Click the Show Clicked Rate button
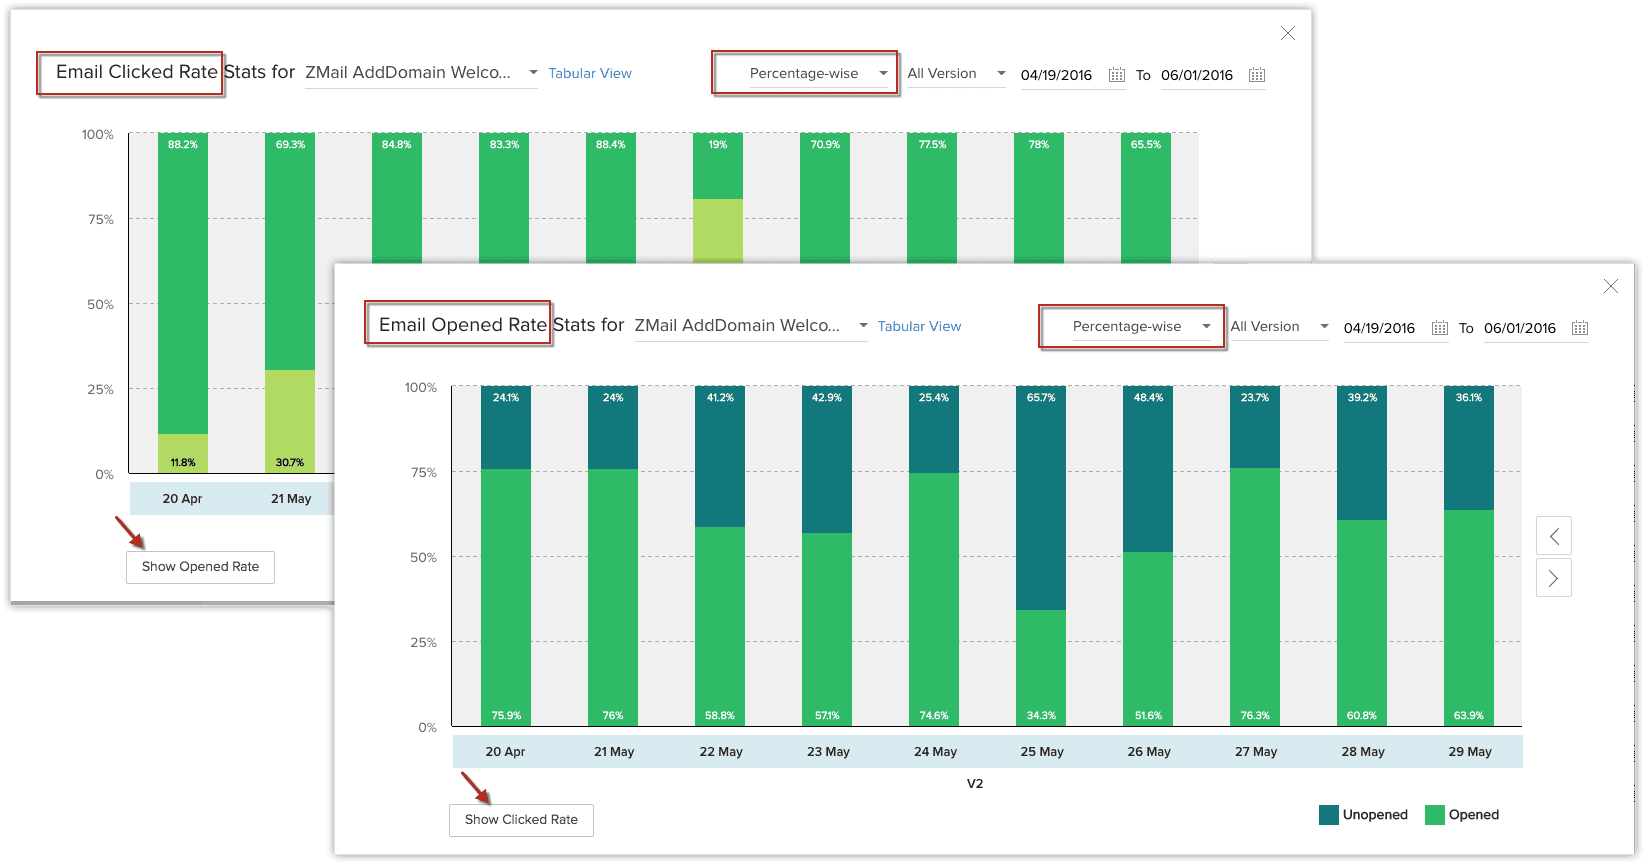Image resolution: width=1644 pixels, height=864 pixels. (x=521, y=820)
